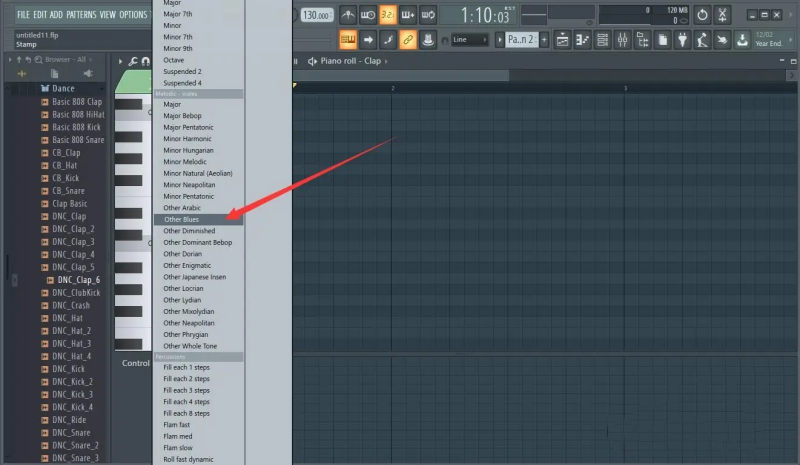Screen dimensions: 800x465
Task: Open the Channel rack
Action: pos(603,40)
